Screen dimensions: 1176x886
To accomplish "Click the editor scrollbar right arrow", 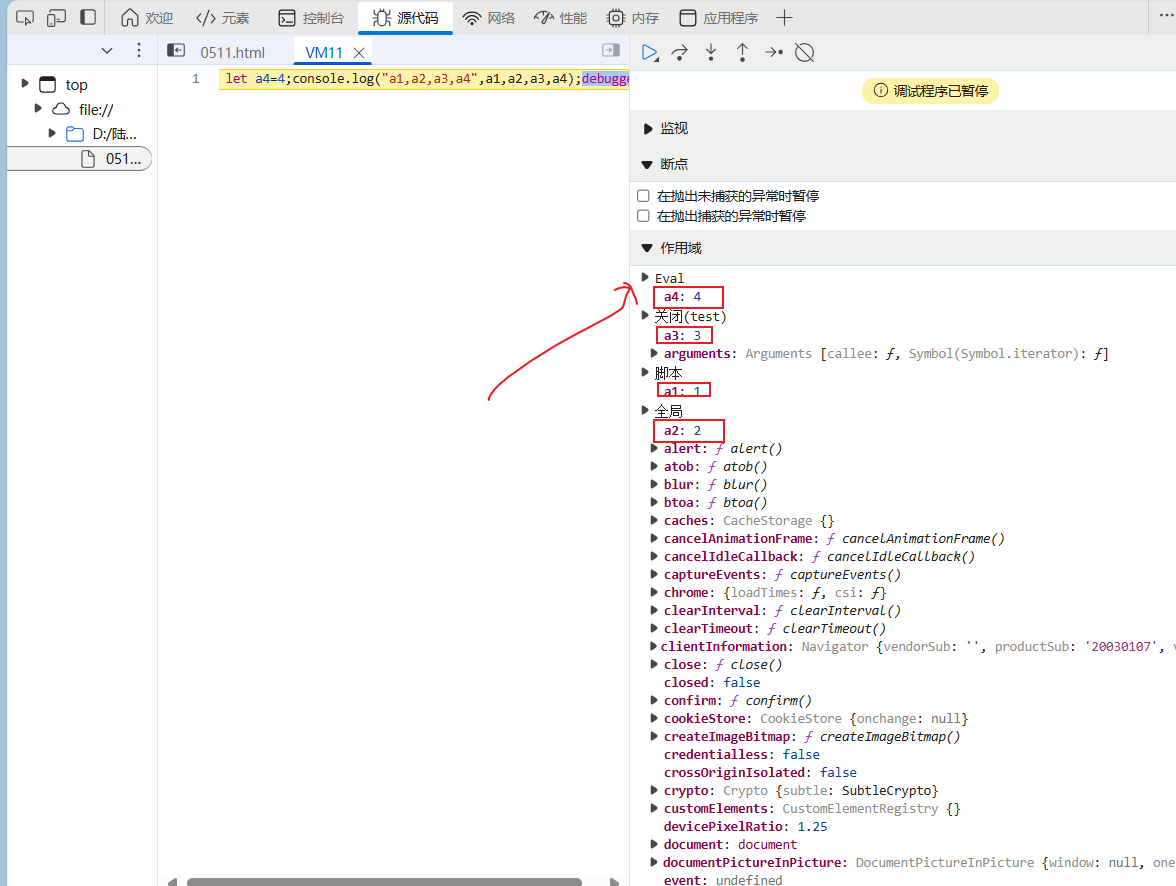I will point(614,881).
